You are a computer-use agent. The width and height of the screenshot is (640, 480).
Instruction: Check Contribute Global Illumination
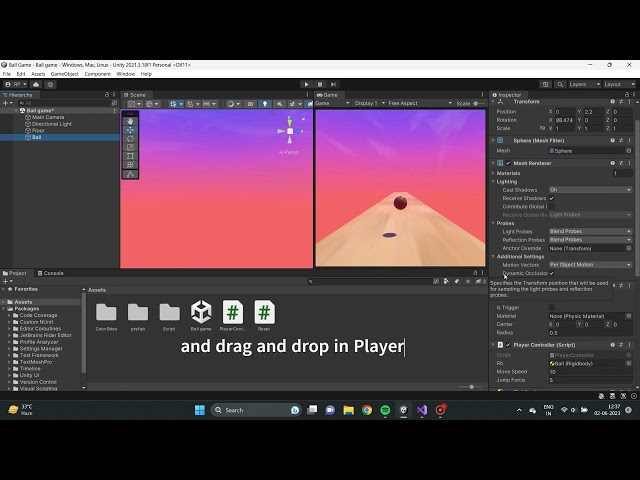point(551,207)
